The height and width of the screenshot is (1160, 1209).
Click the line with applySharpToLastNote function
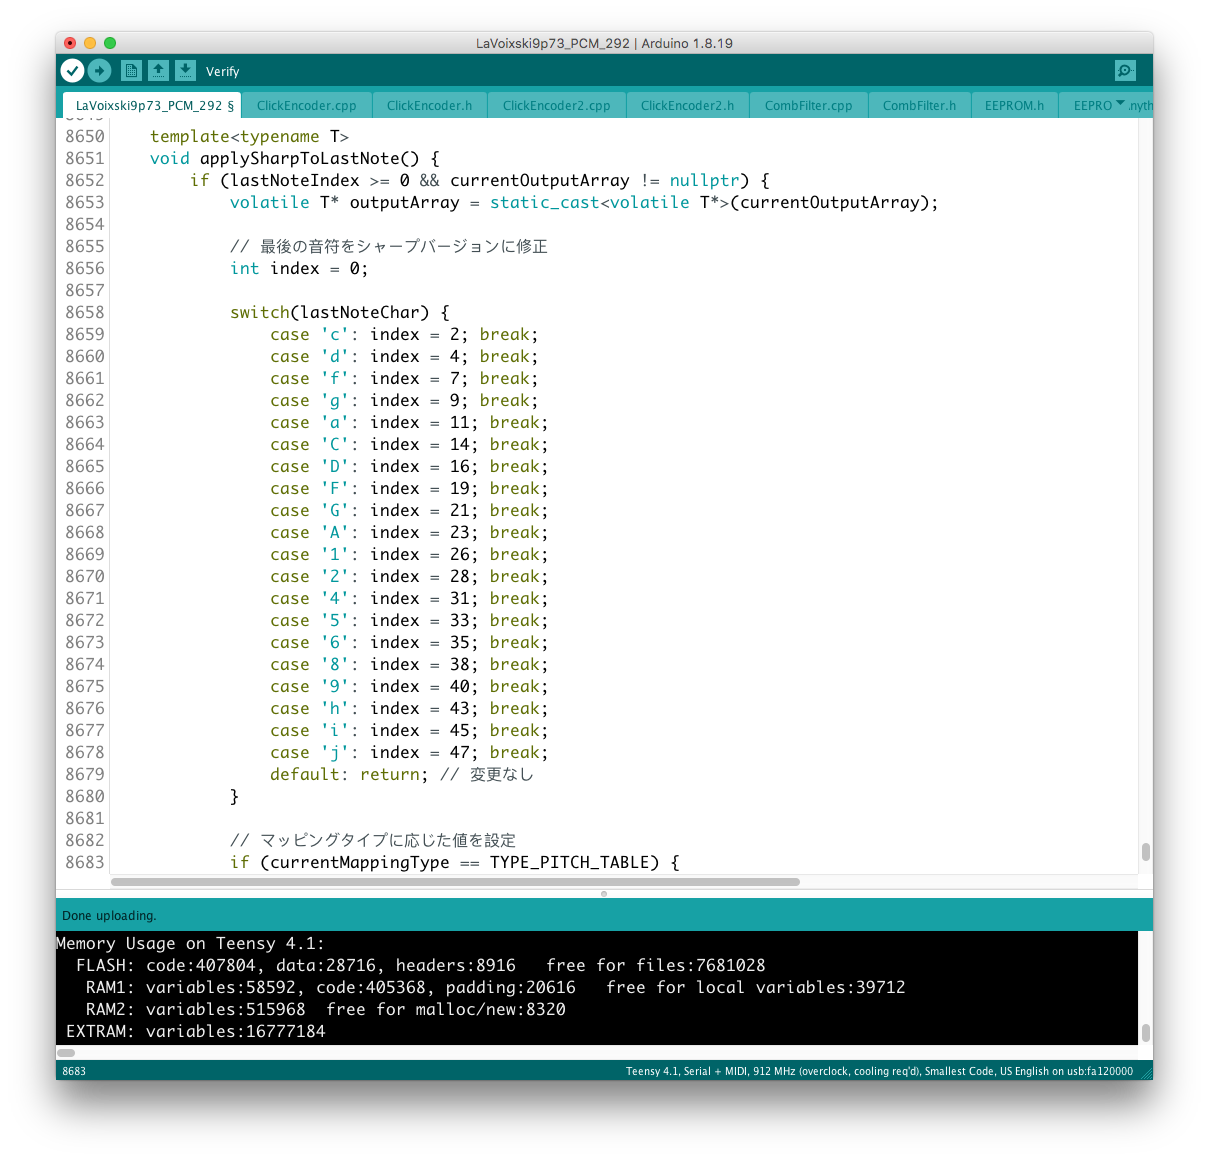pyautogui.click(x=295, y=158)
